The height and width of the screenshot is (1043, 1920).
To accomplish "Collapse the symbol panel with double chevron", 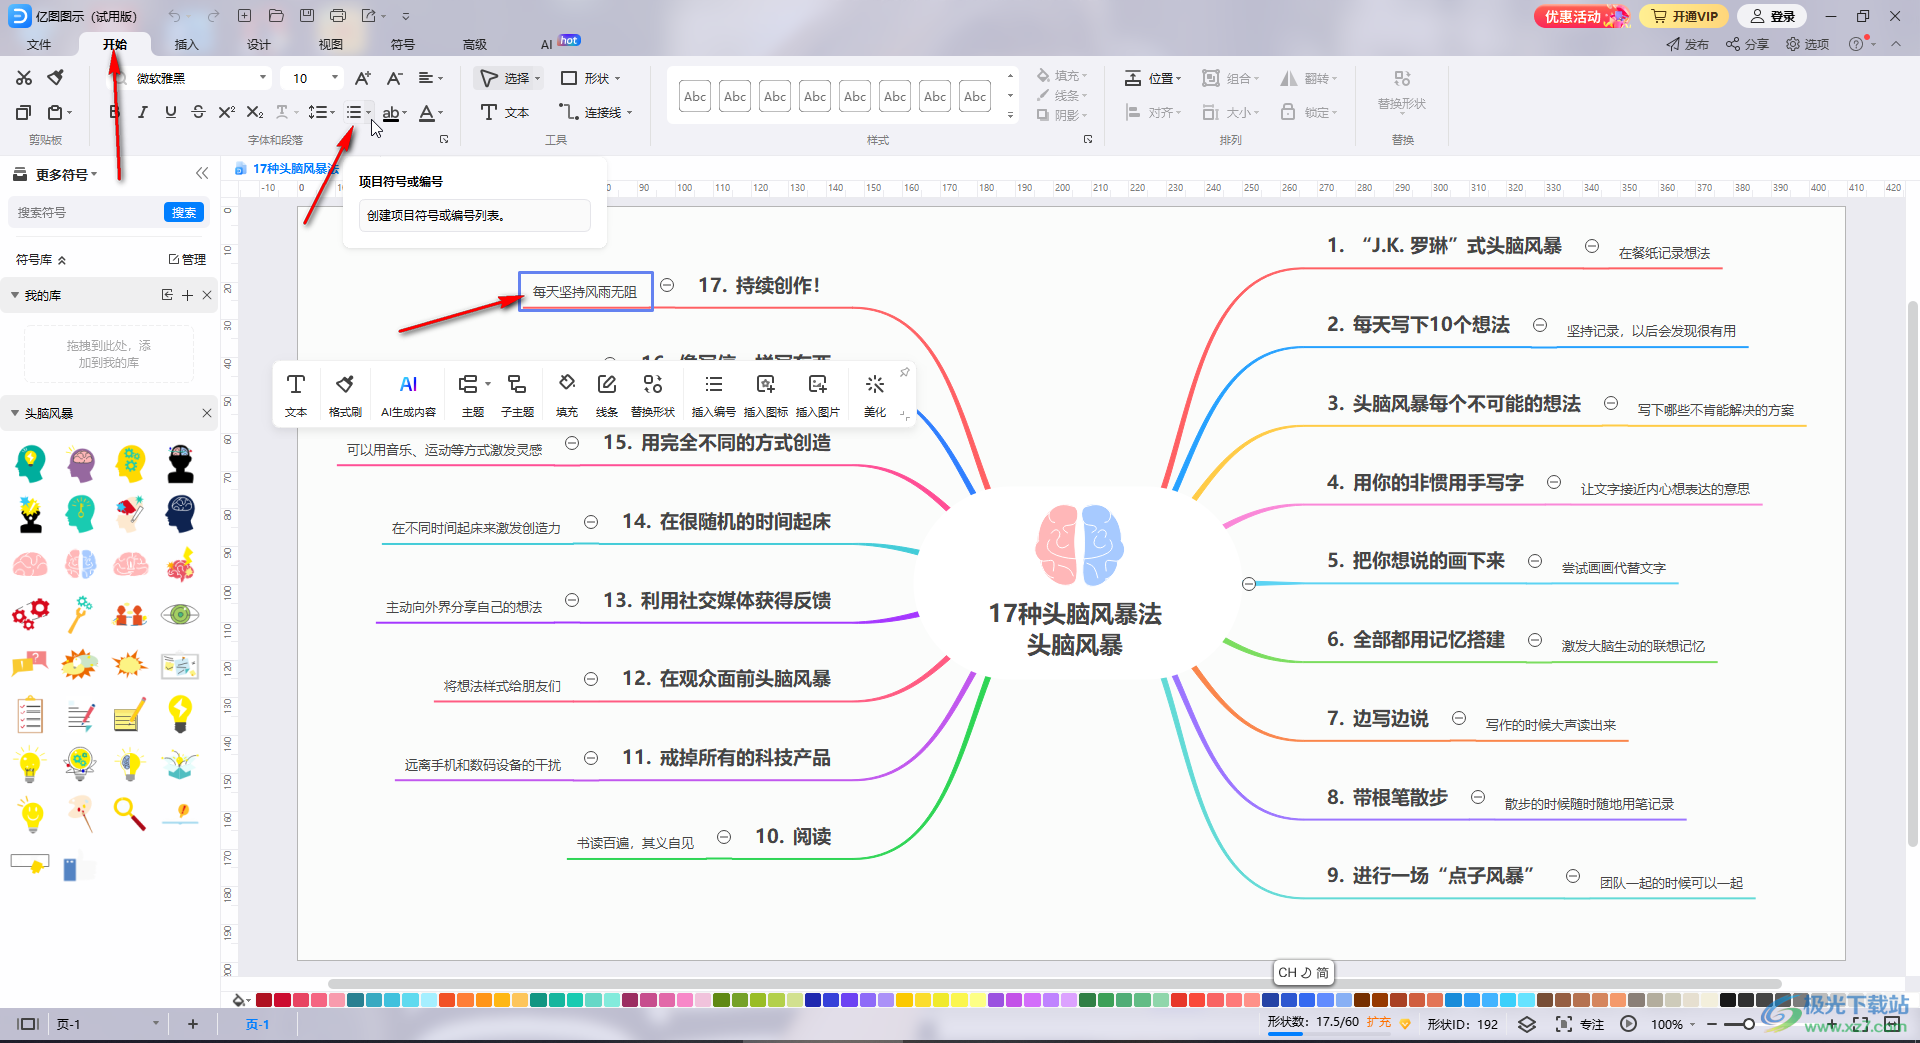I will pyautogui.click(x=202, y=173).
